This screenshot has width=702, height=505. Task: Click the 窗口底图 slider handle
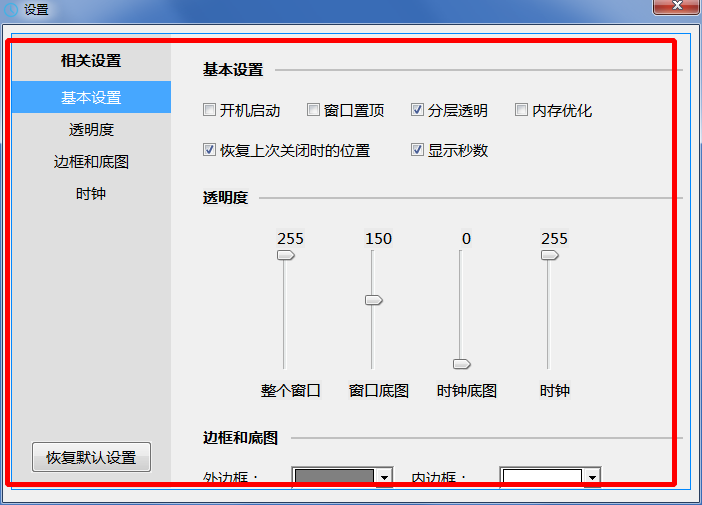373,300
